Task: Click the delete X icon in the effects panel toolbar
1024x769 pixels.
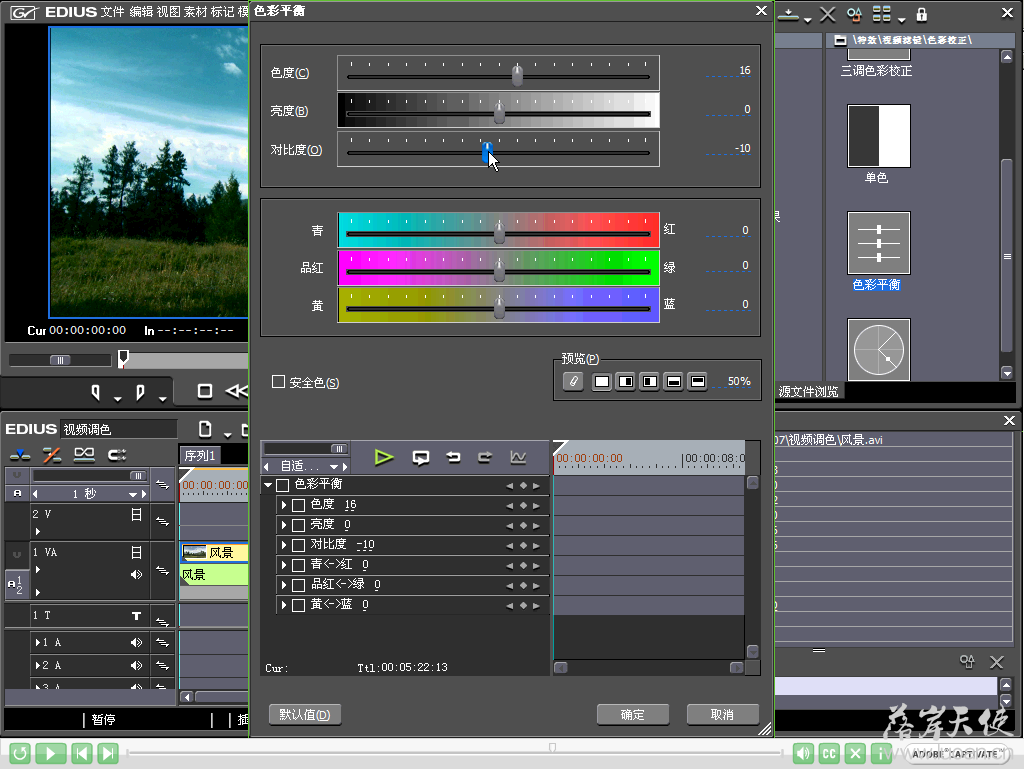Action: point(827,14)
